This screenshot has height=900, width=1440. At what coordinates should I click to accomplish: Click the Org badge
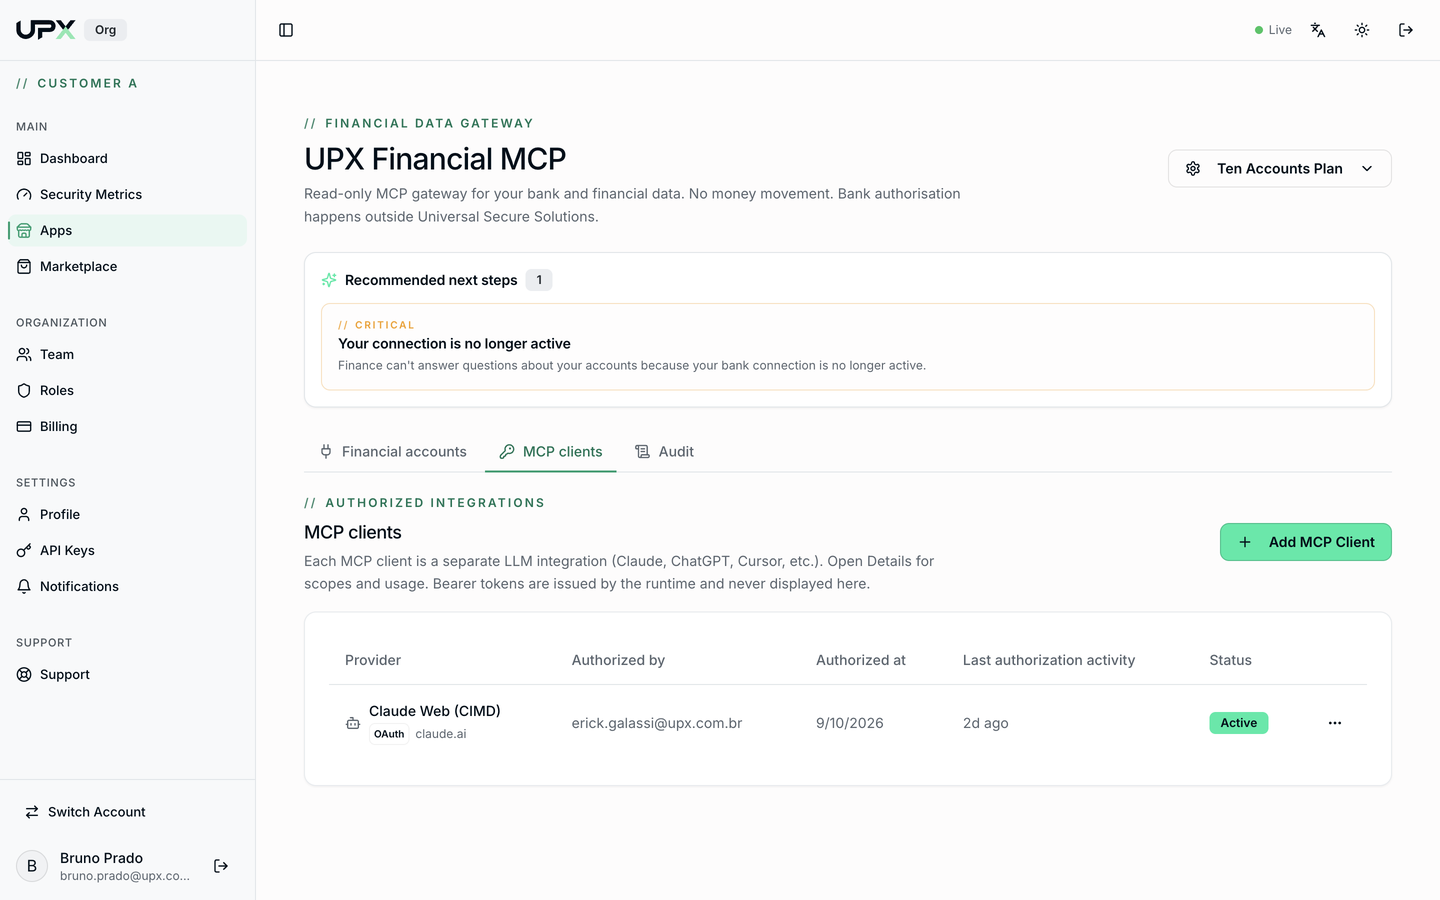[106, 30]
